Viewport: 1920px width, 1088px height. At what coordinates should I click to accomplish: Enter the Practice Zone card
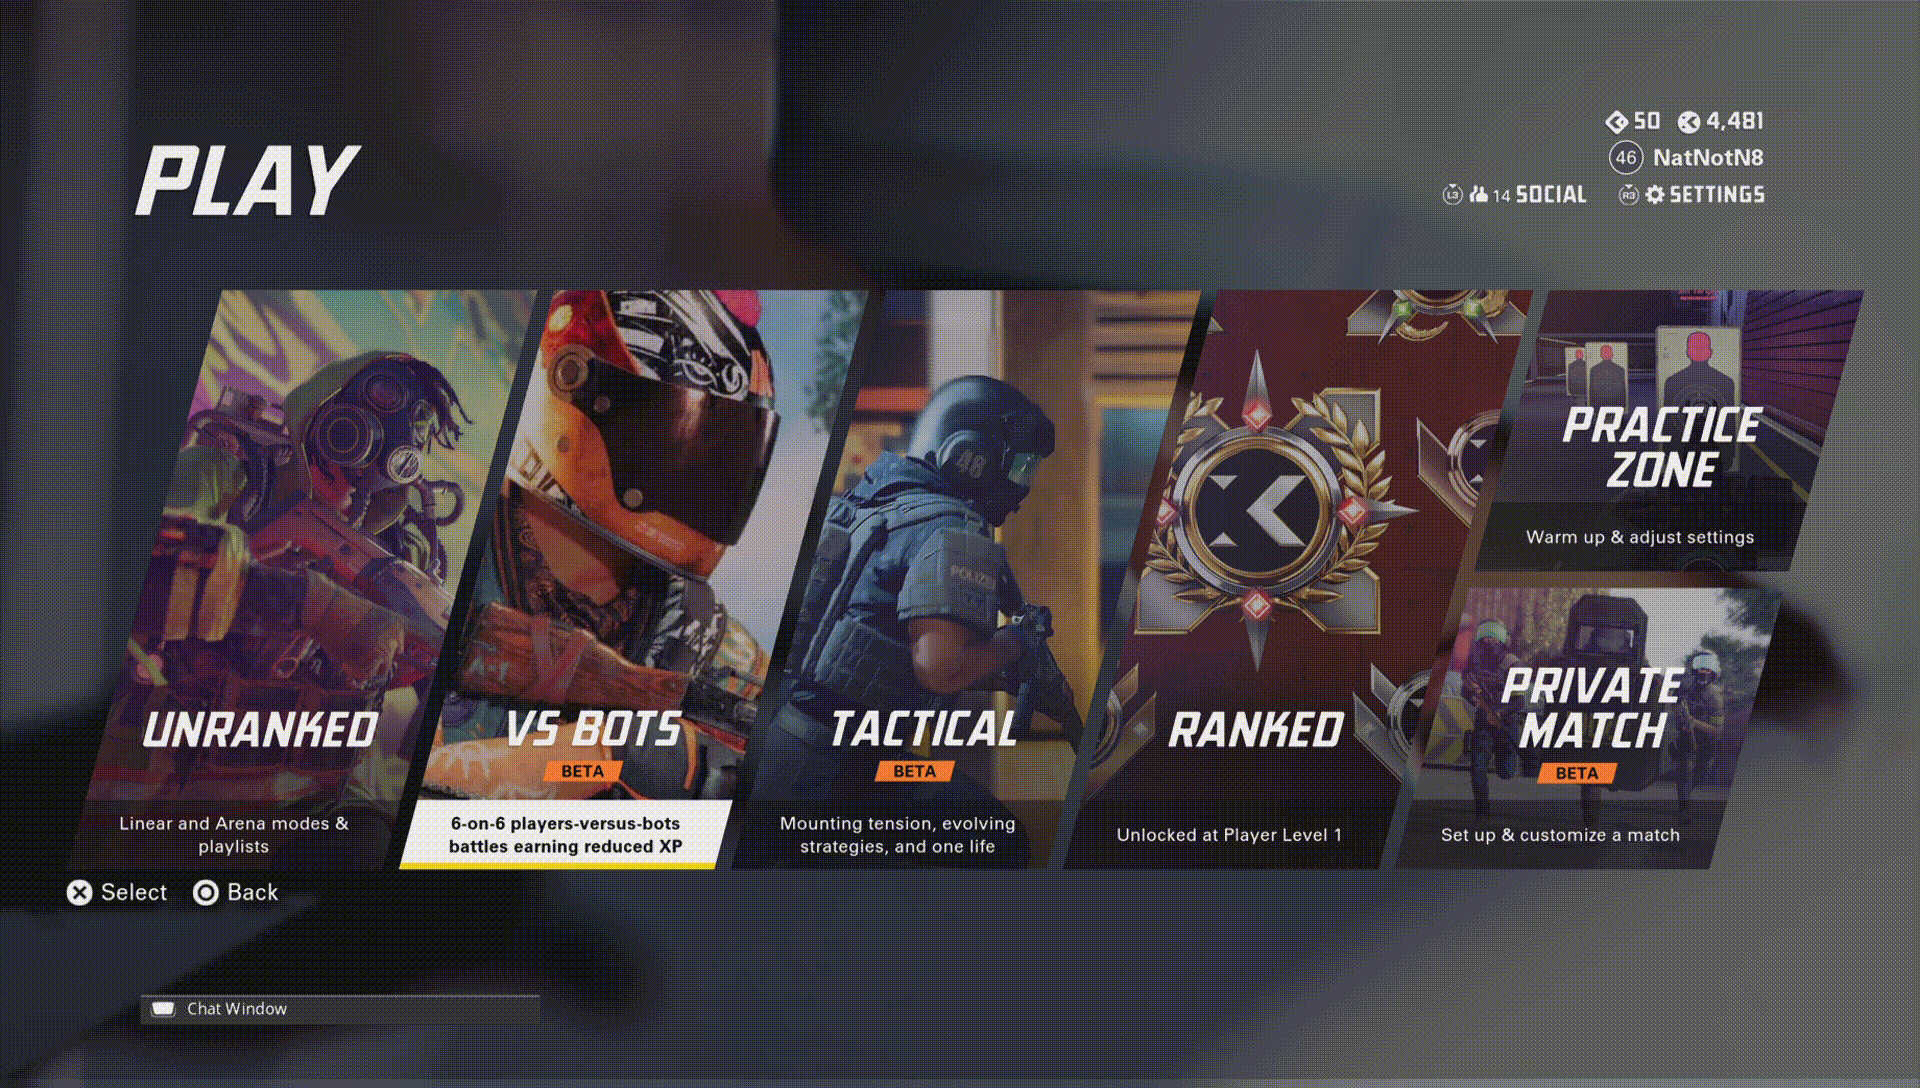1668,430
